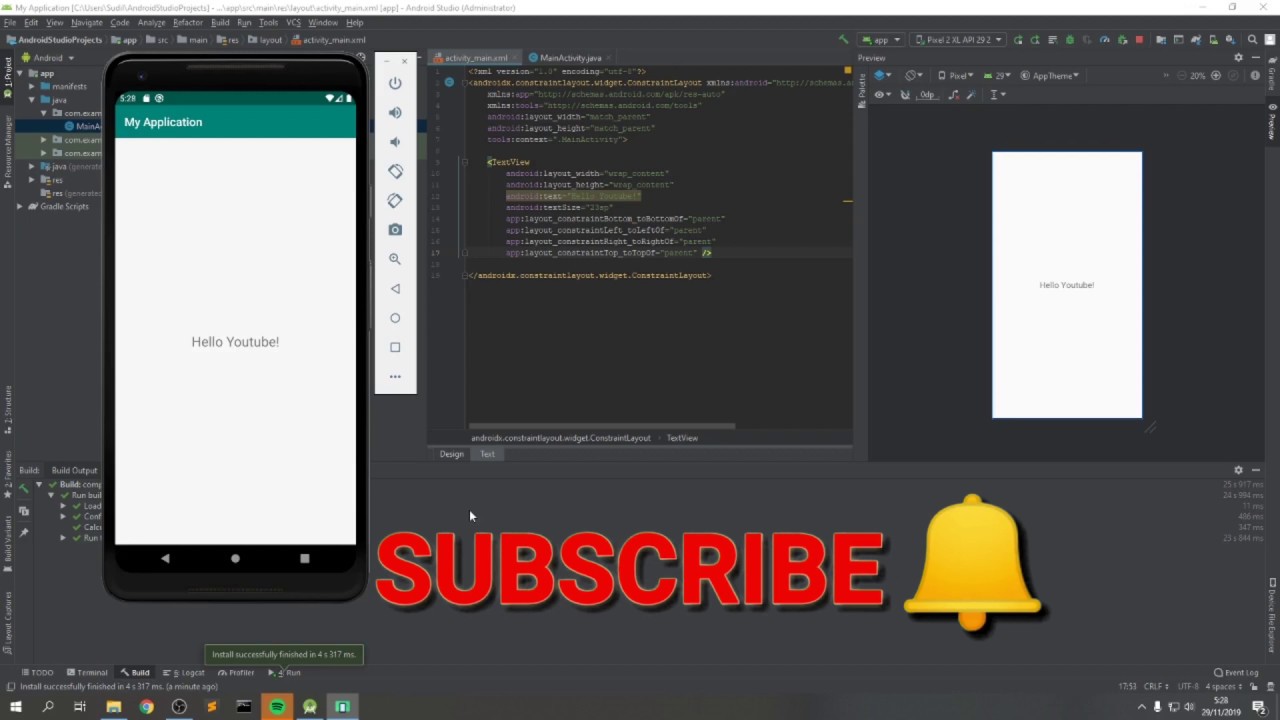Take an emulator screenshot with camera icon
The width and height of the screenshot is (1280, 720).
(x=395, y=229)
